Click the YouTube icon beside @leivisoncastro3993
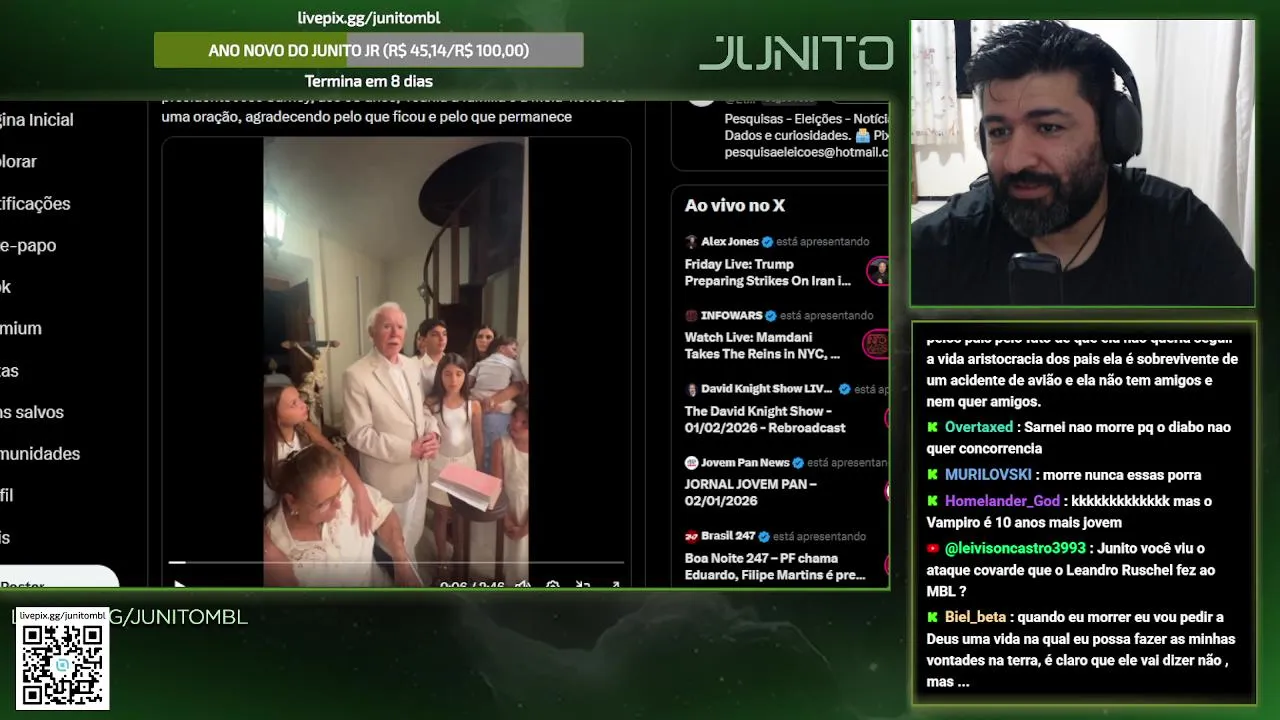 coord(933,549)
